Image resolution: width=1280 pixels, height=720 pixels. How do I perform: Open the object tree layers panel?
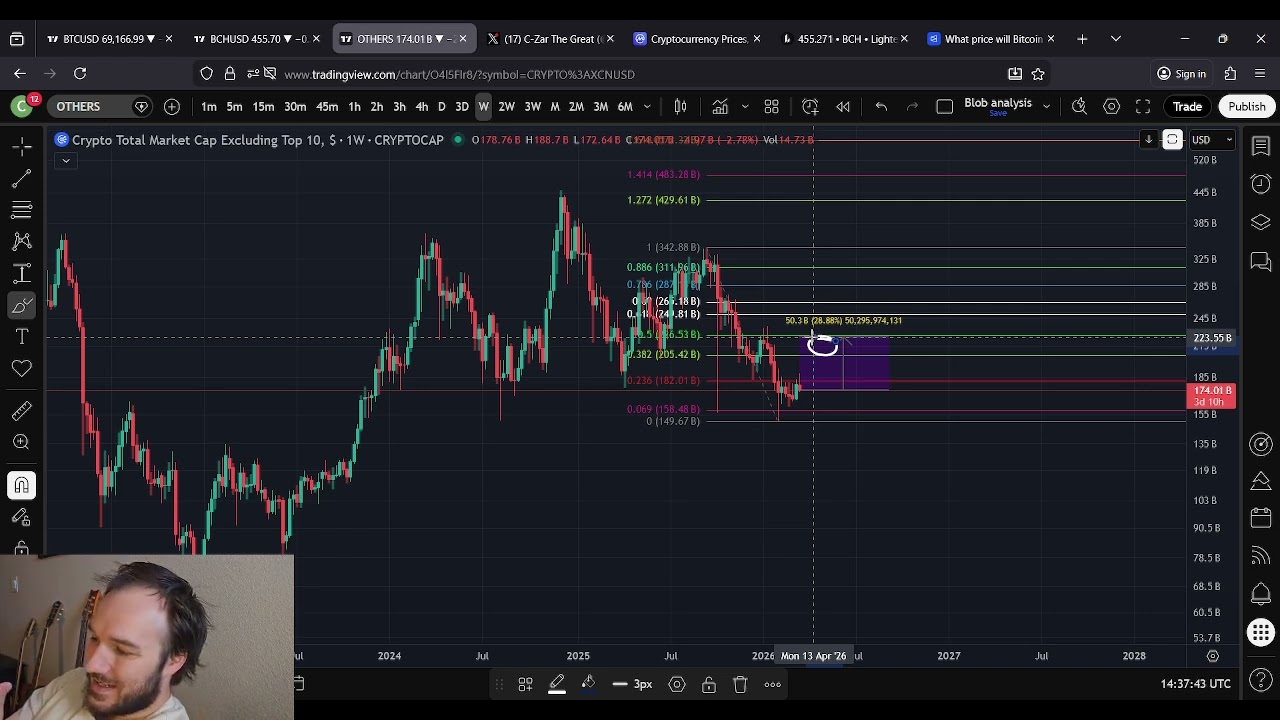1261,222
